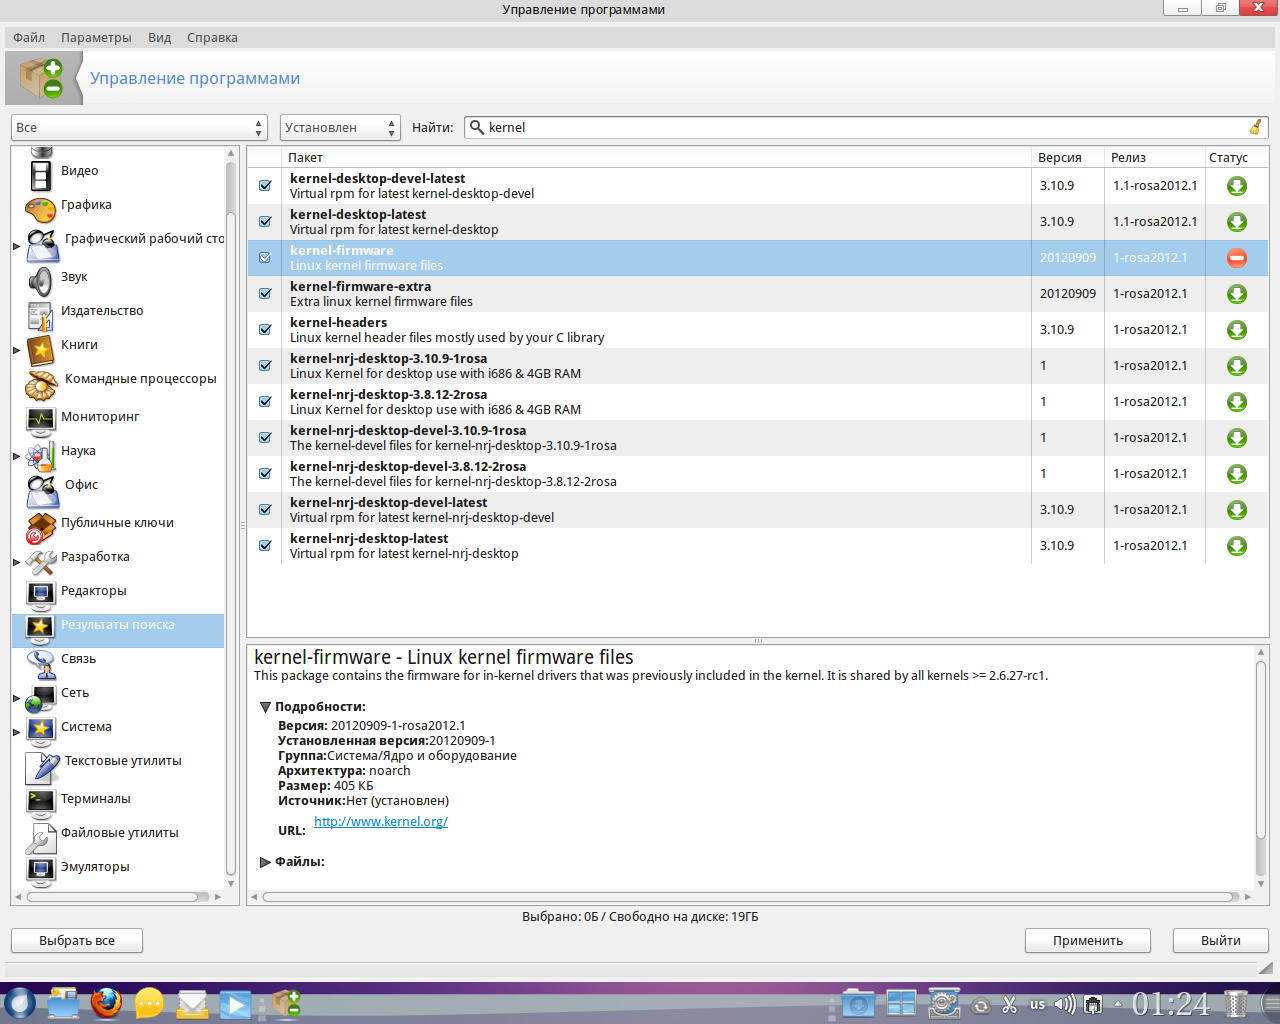Image resolution: width=1280 pixels, height=1024 pixels.
Task: Uncheck the kernel-desktop-devel-latest package checkbox
Action: [265, 186]
